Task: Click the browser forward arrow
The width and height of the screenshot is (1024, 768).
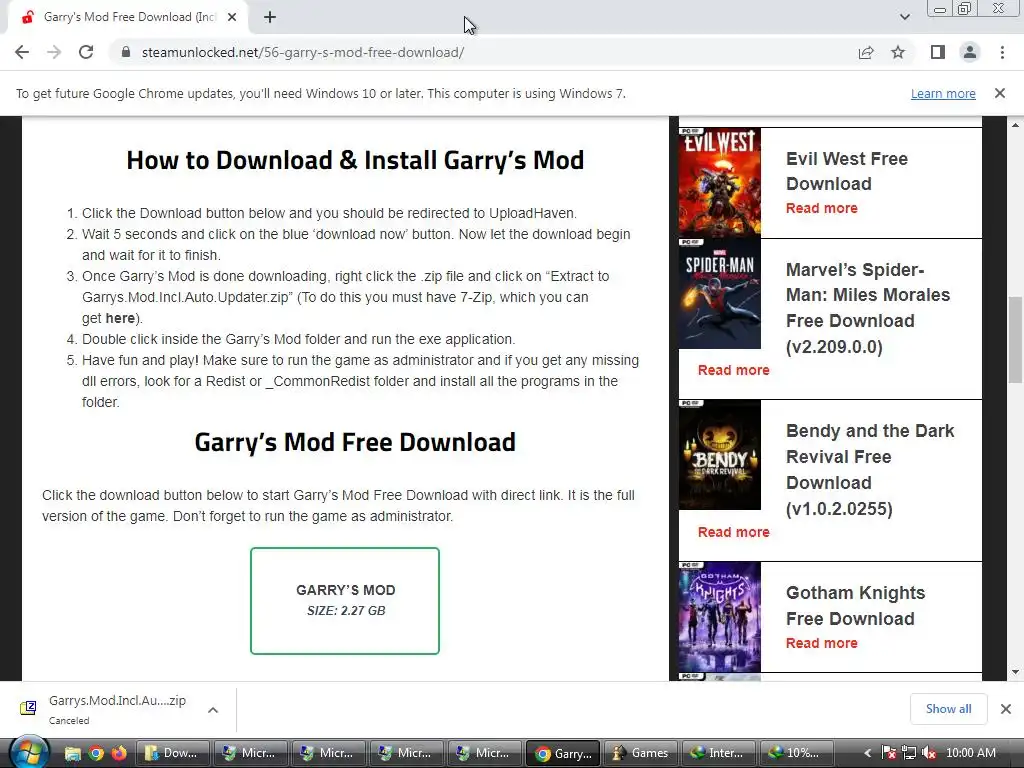Action: pos(54,52)
